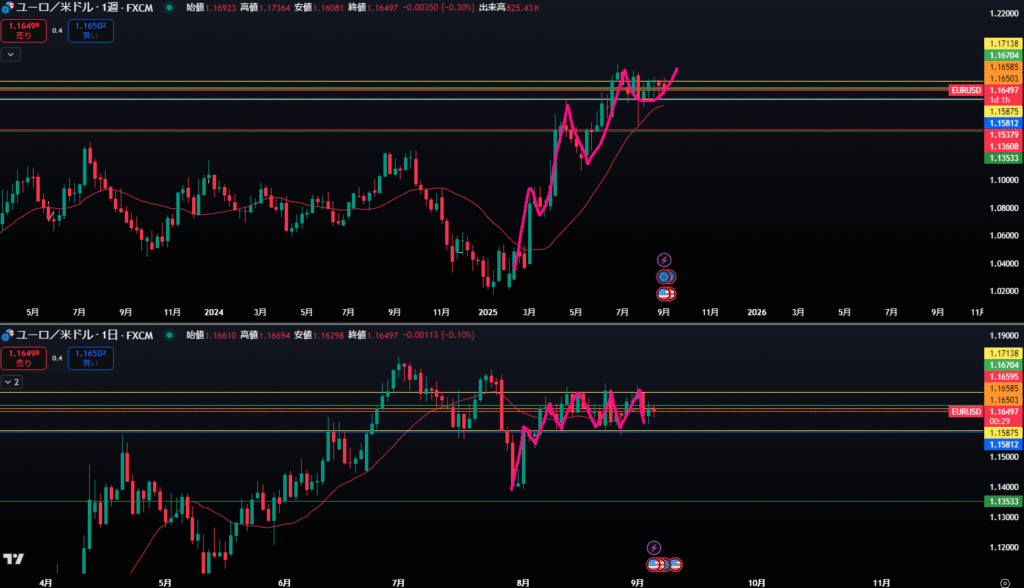
Task: Click the 10月 label on the daily time axis
Action: pos(756,583)
